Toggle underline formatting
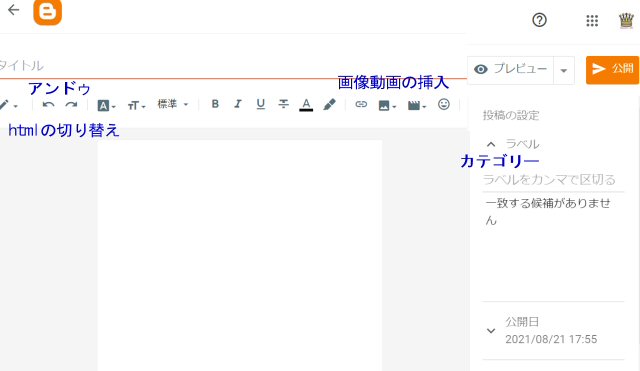 [260, 104]
